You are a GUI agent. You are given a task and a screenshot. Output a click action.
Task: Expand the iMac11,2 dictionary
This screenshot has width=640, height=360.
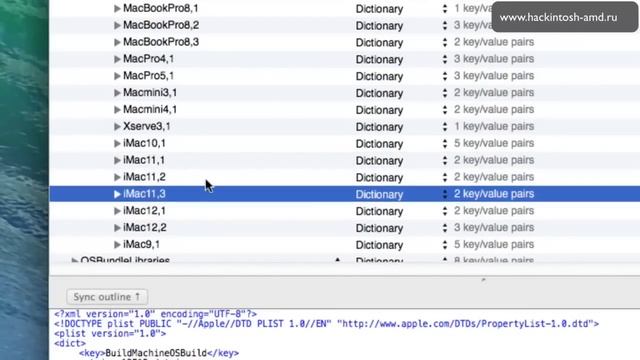click(x=117, y=177)
